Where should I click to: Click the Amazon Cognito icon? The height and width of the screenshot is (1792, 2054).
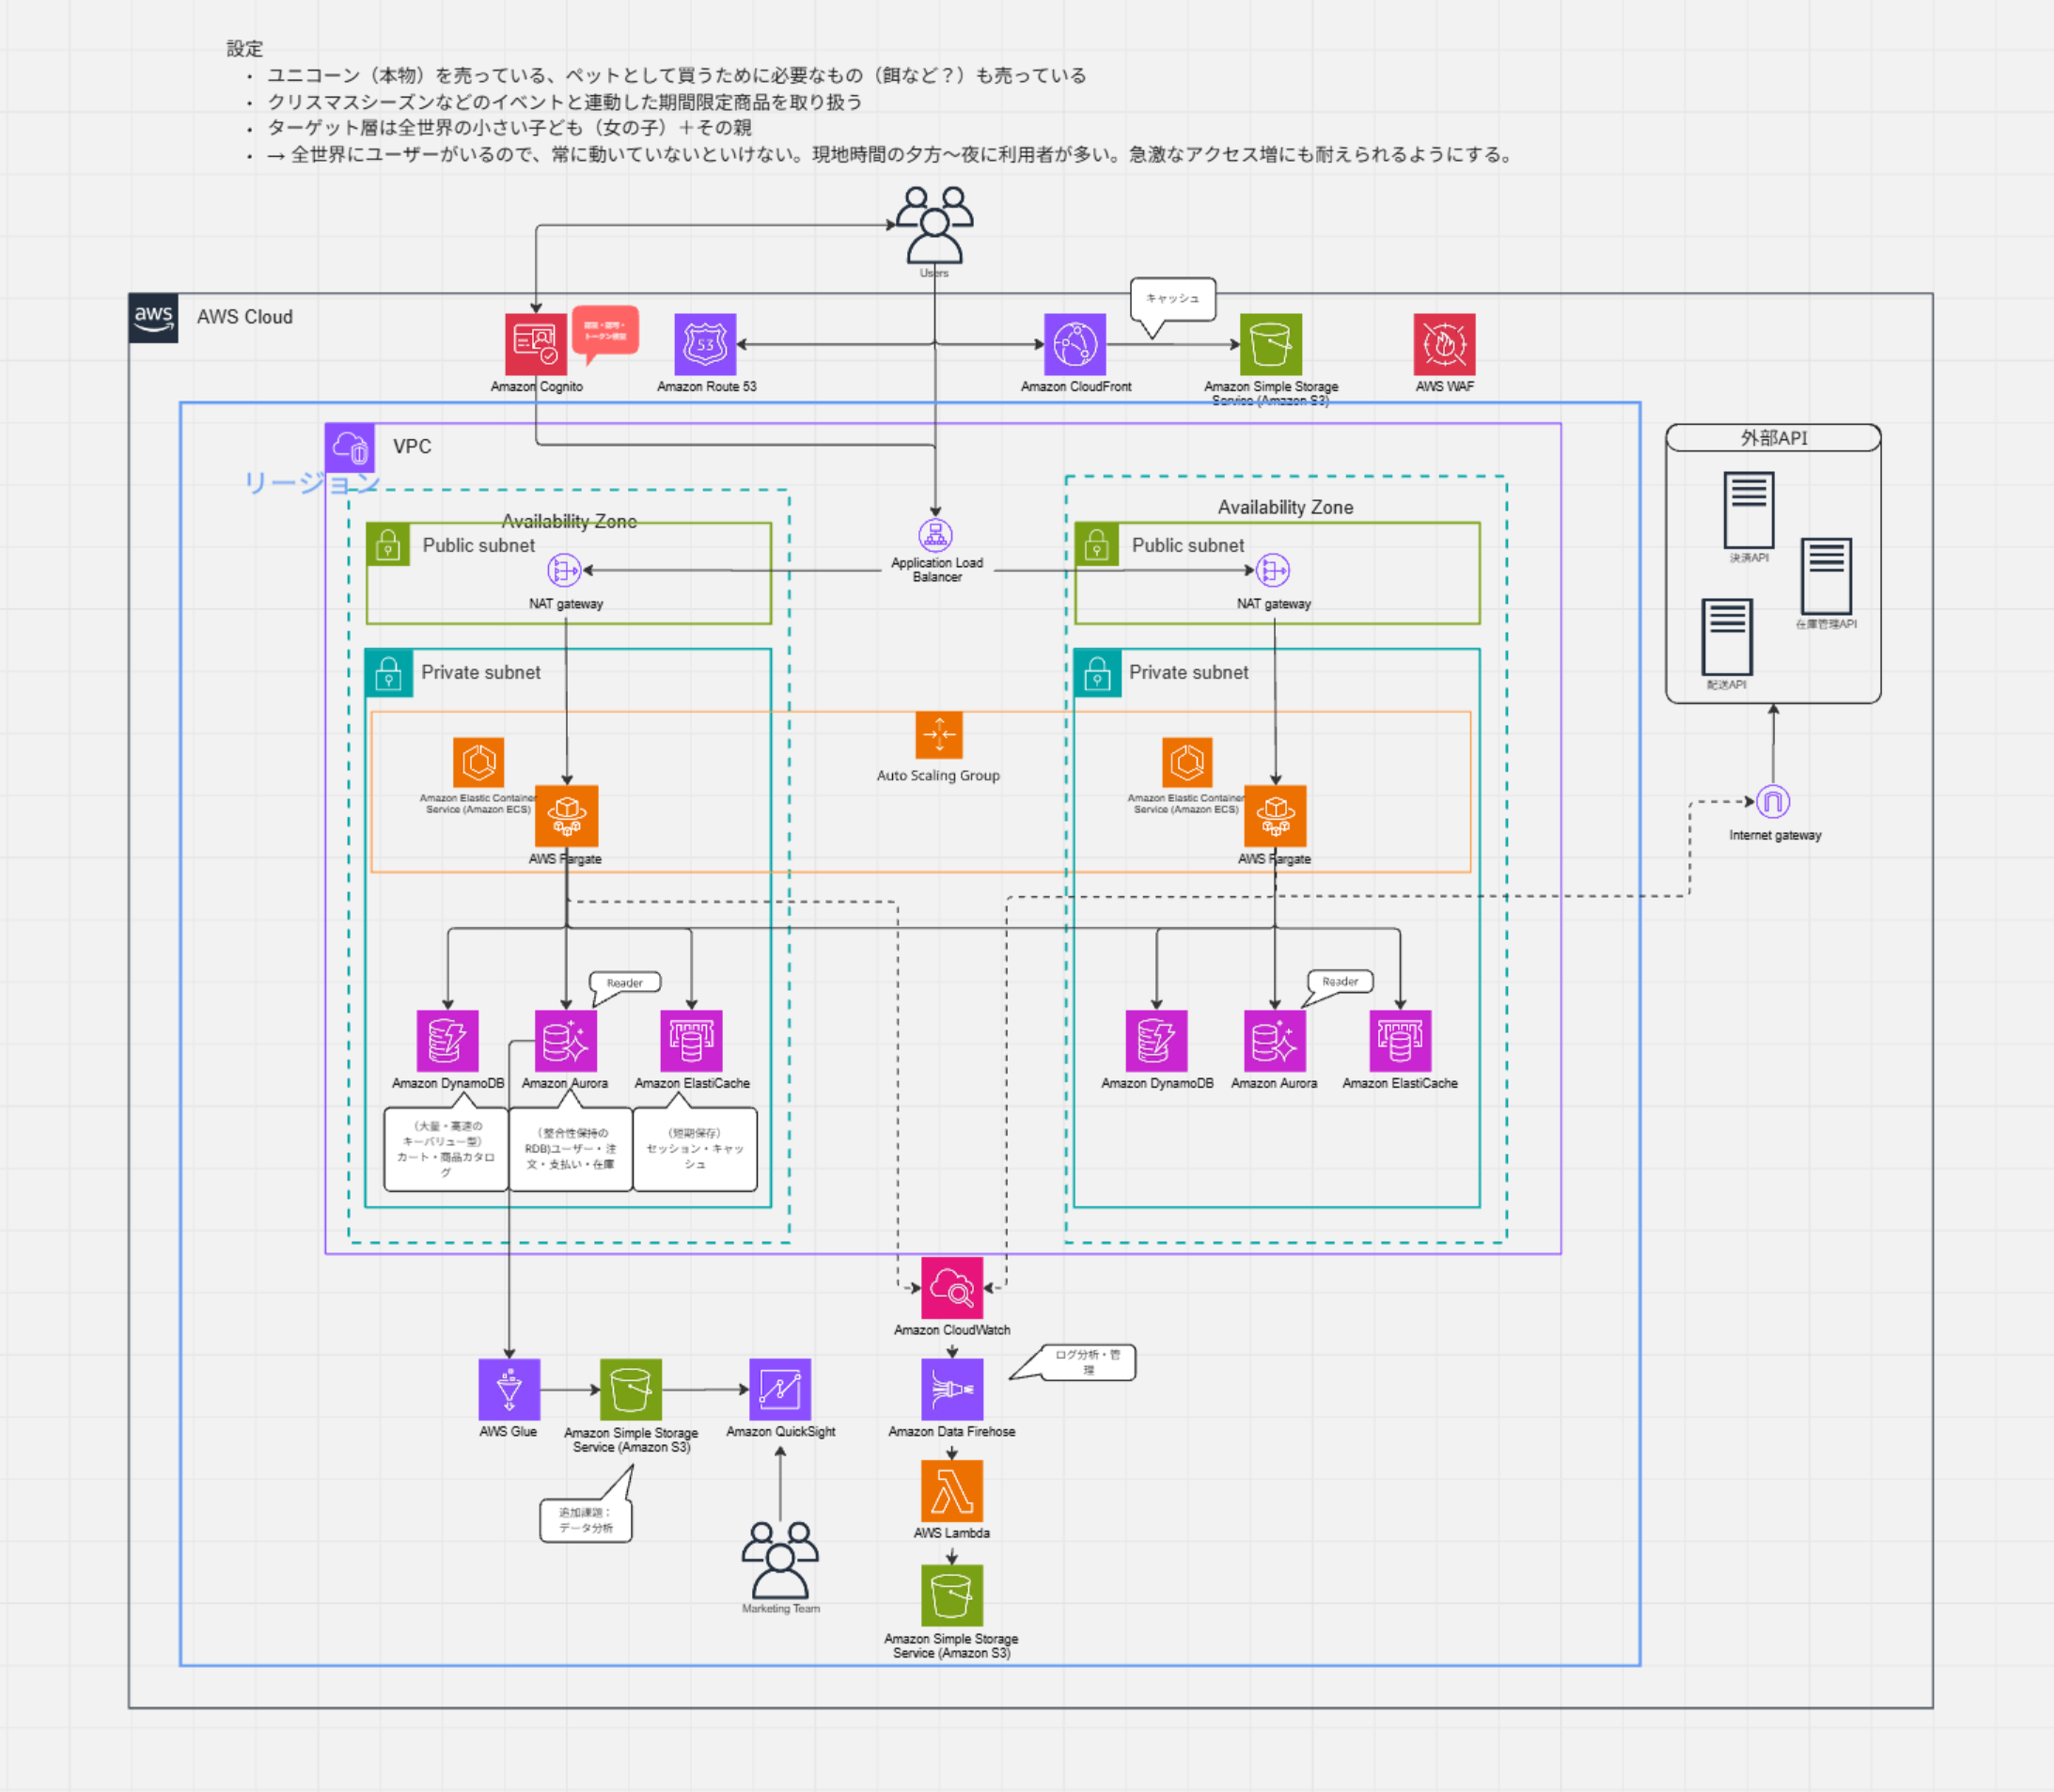click(536, 344)
